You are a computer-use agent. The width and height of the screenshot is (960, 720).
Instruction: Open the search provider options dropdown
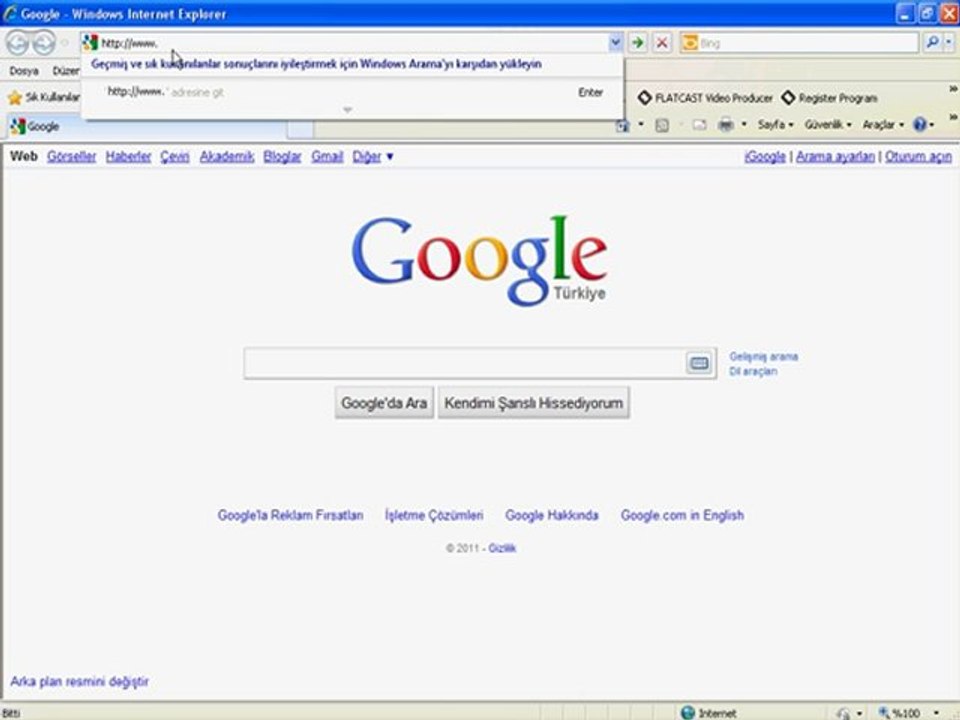(948, 42)
